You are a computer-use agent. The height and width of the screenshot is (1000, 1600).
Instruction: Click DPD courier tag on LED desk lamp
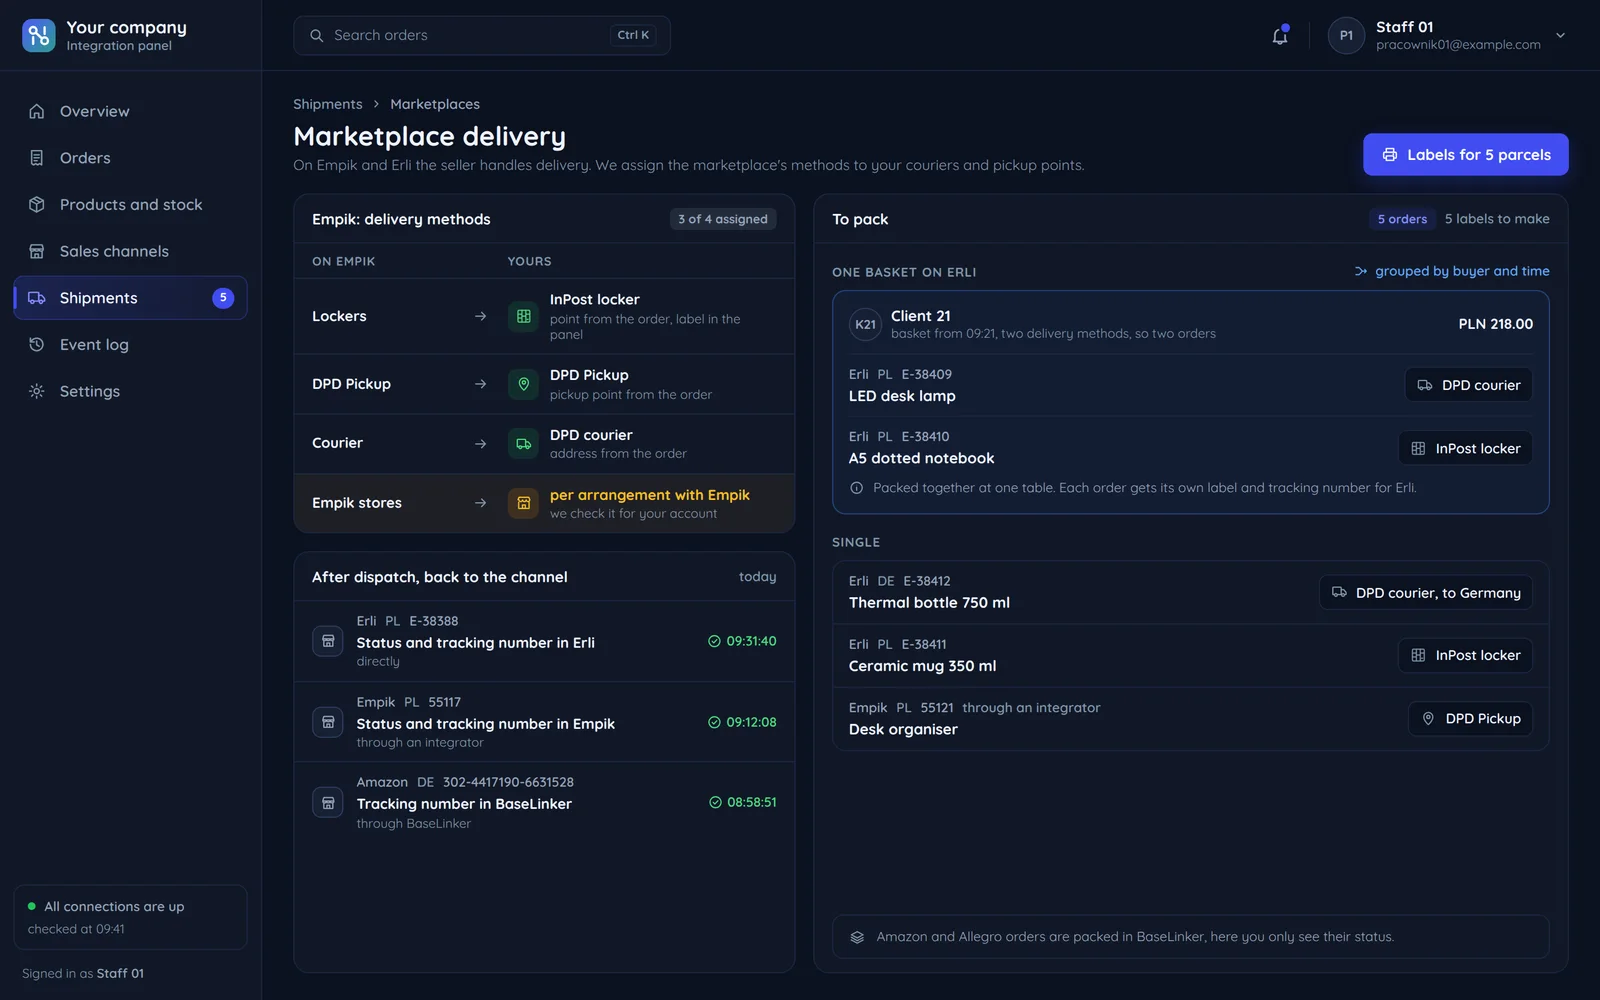click(1469, 385)
